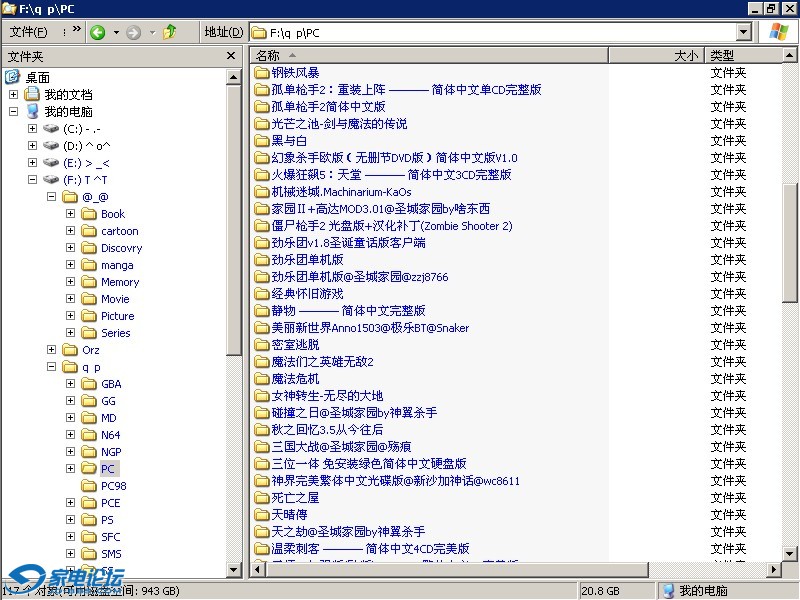
Task: Expand the Series folder node
Action: 70,332
